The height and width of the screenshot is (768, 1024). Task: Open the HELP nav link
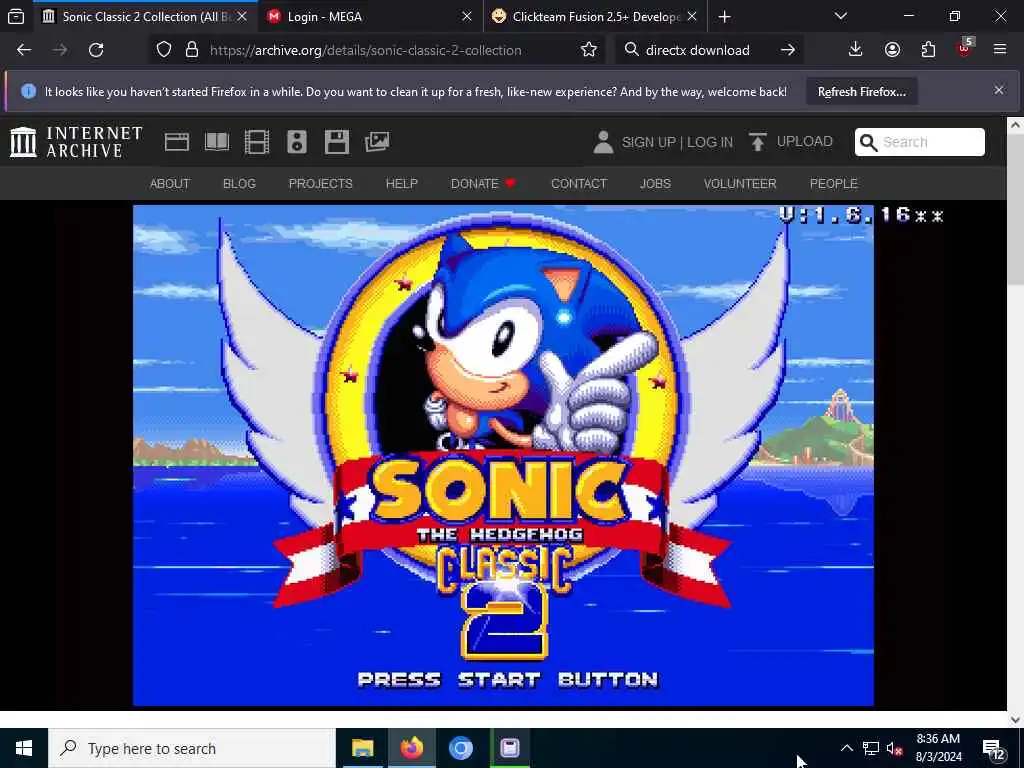click(402, 184)
